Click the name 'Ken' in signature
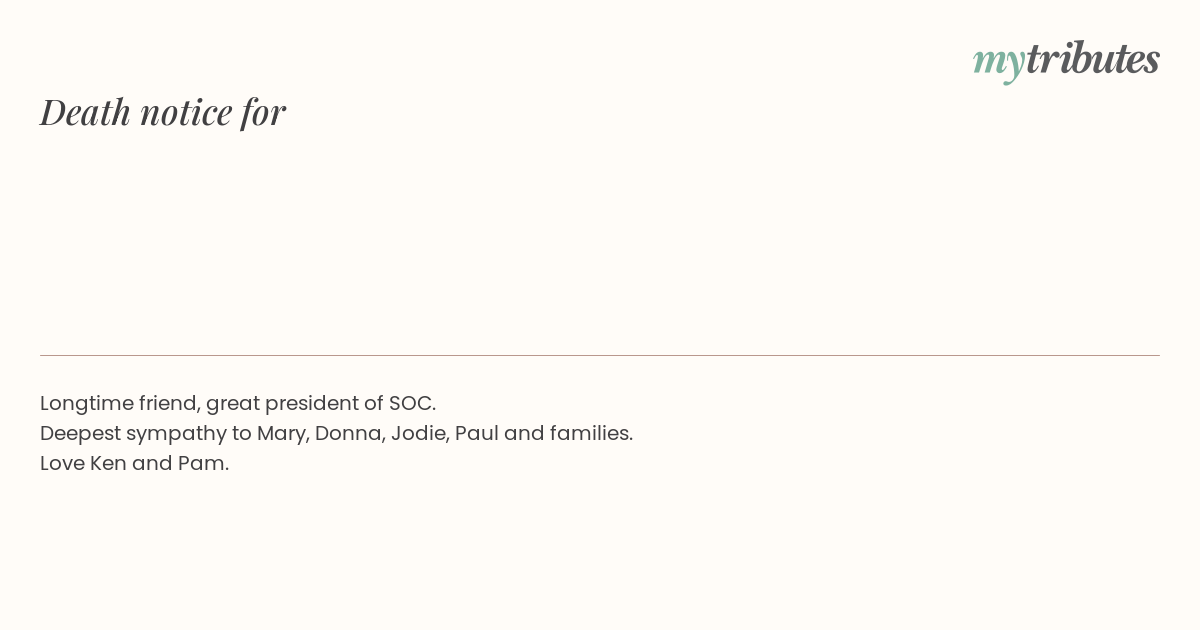This screenshot has width=1200, height=630. [108, 464]
